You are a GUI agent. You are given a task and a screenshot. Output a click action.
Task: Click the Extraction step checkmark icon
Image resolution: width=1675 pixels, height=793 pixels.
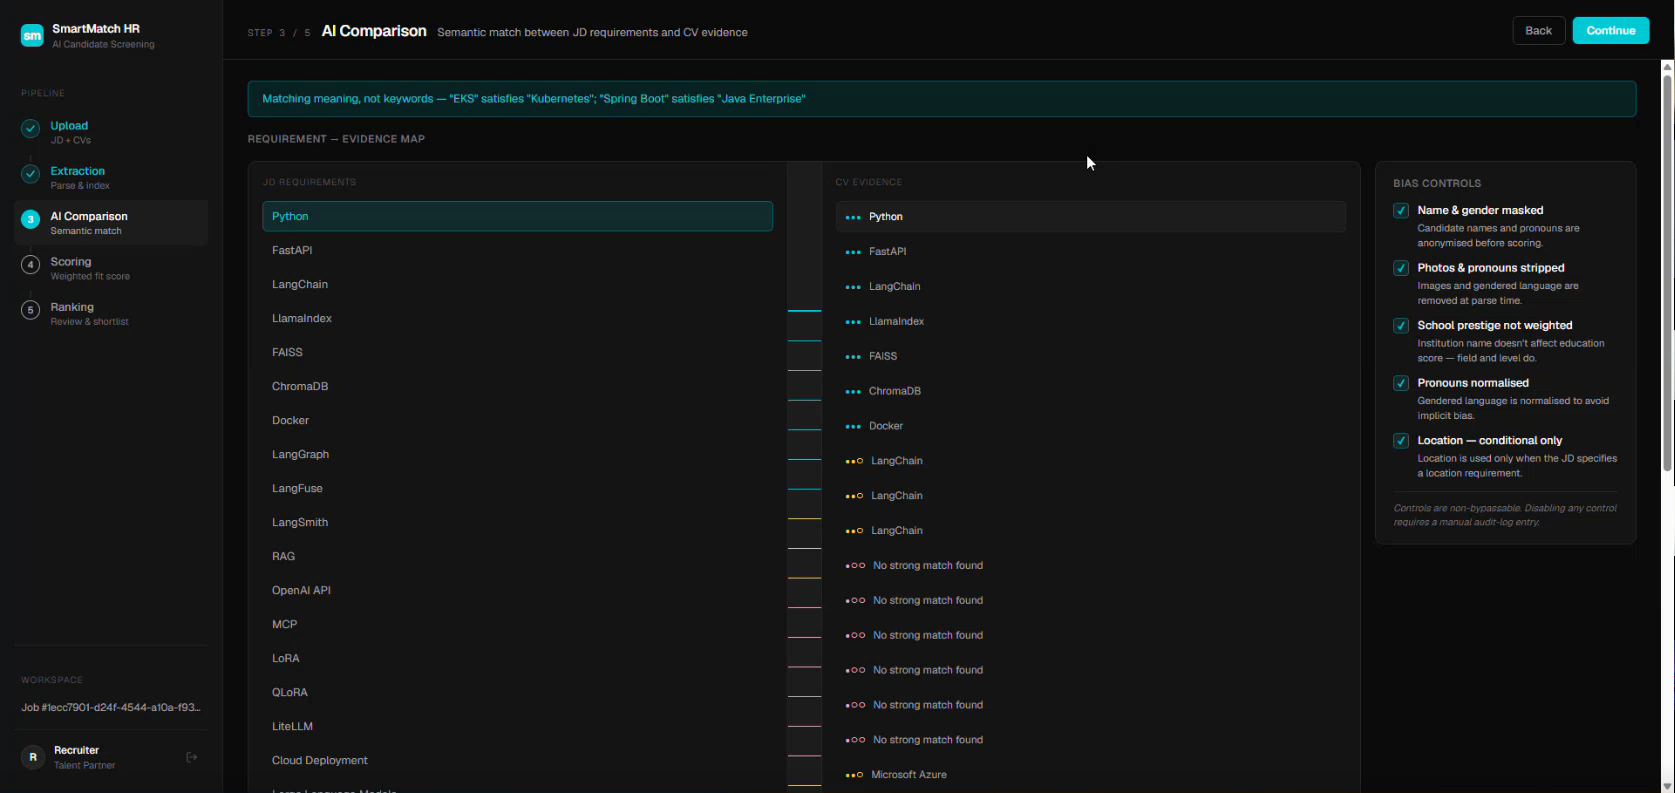(x=31, y=174)
